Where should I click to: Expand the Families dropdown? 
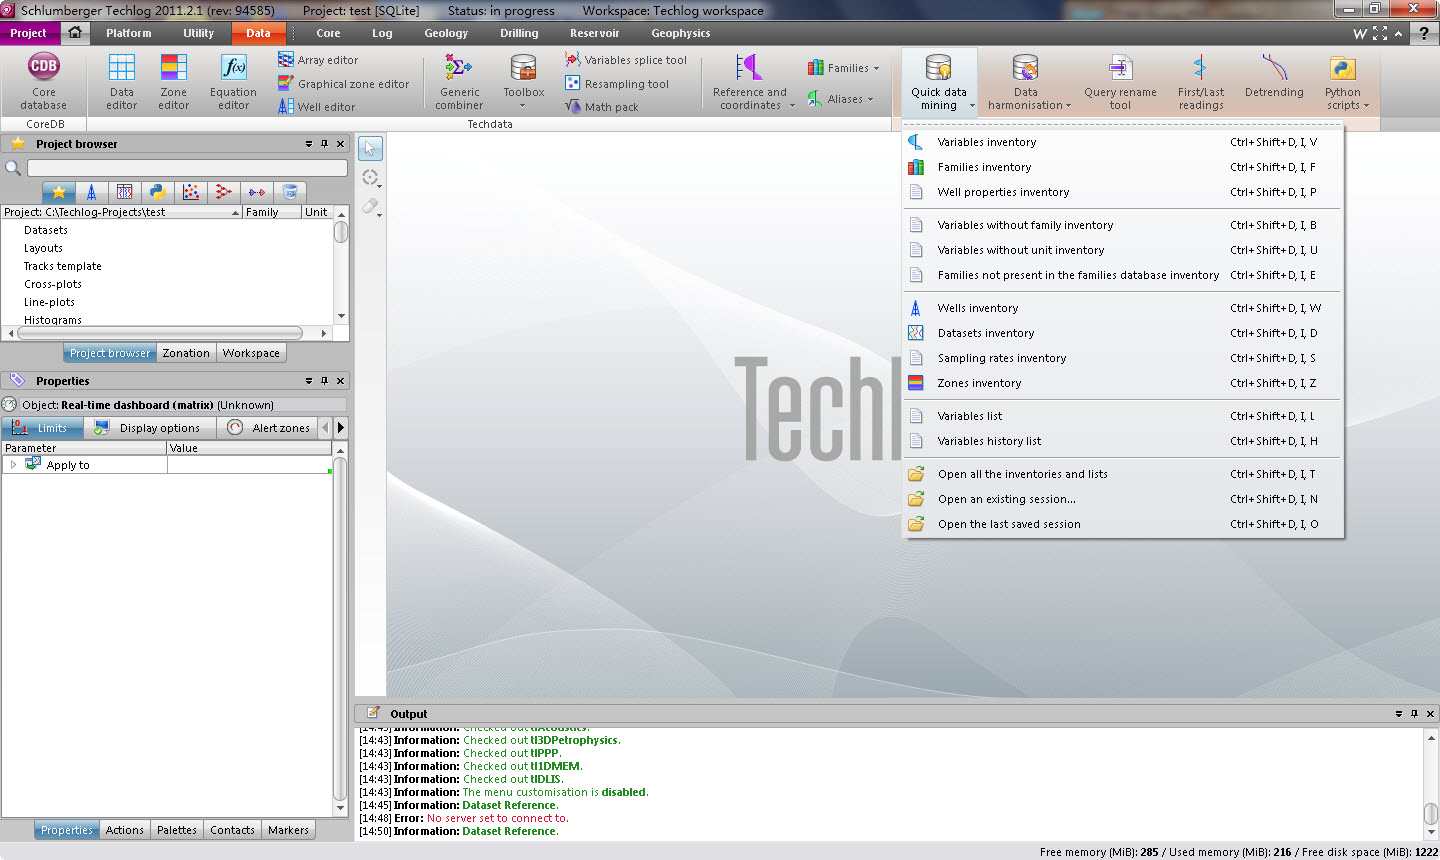[843, 68]
